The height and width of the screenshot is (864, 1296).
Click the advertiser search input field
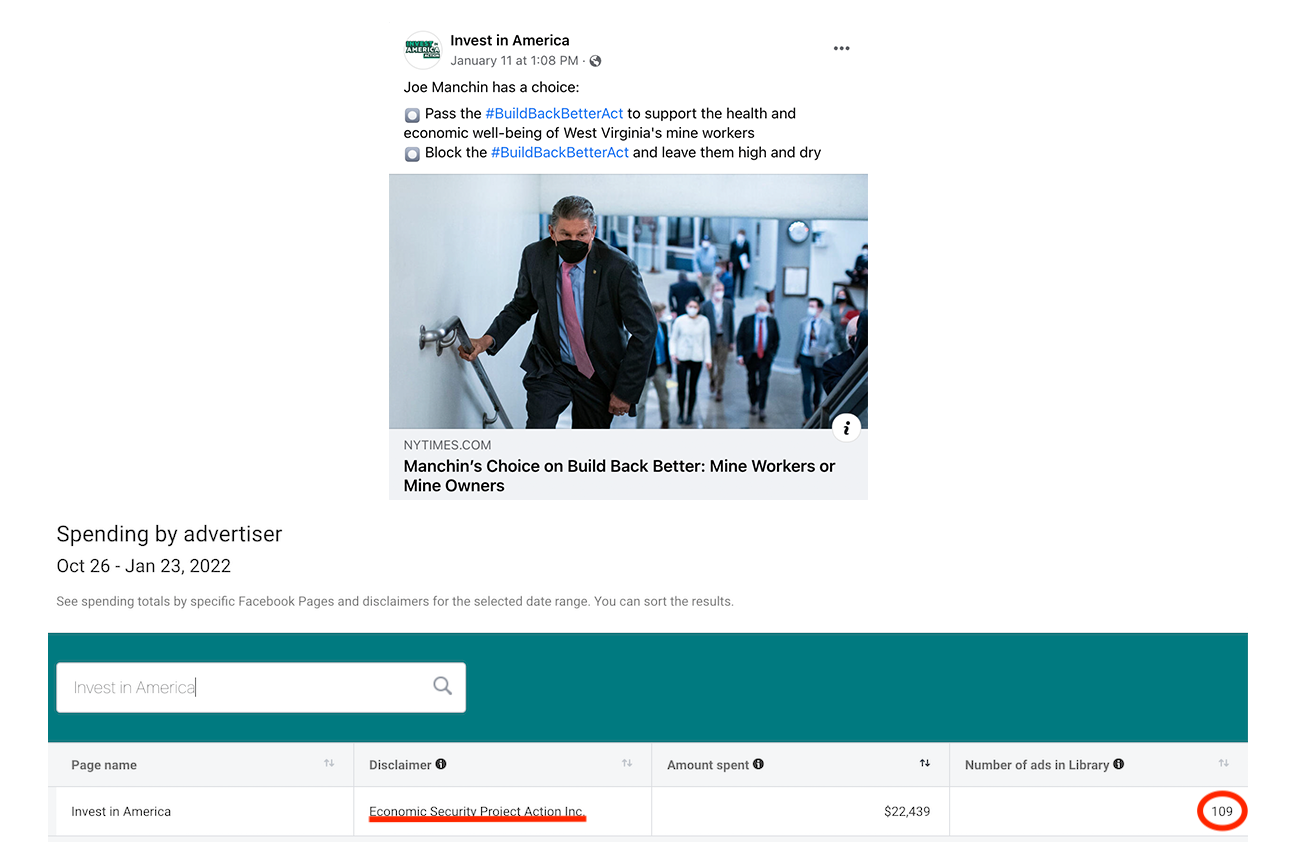pos(261,687)
